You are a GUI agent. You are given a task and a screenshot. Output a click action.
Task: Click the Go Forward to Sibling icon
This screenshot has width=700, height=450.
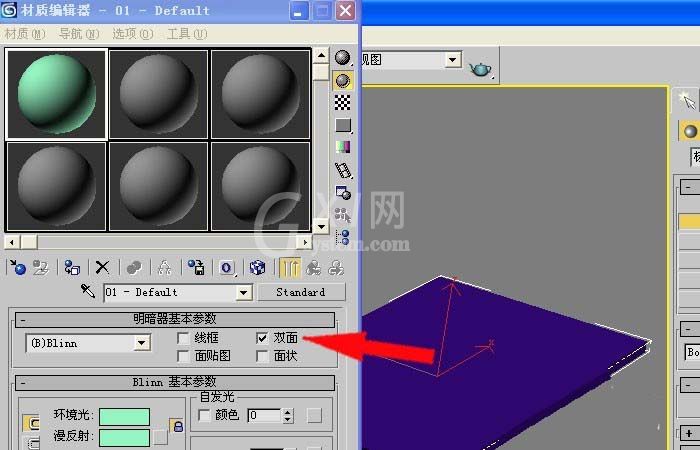(x=336, y=267)
